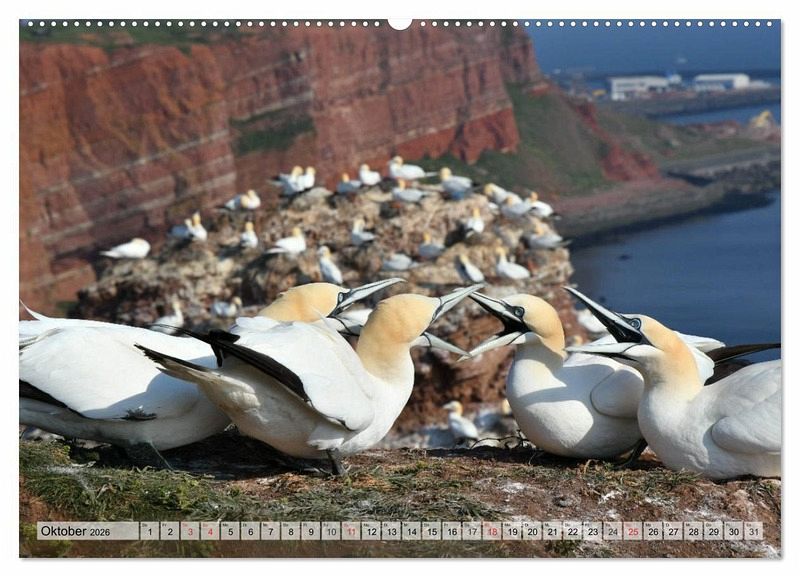Select the red day 3 cell
Viewport: 800px width, 577px height.
tap(190, 531)
